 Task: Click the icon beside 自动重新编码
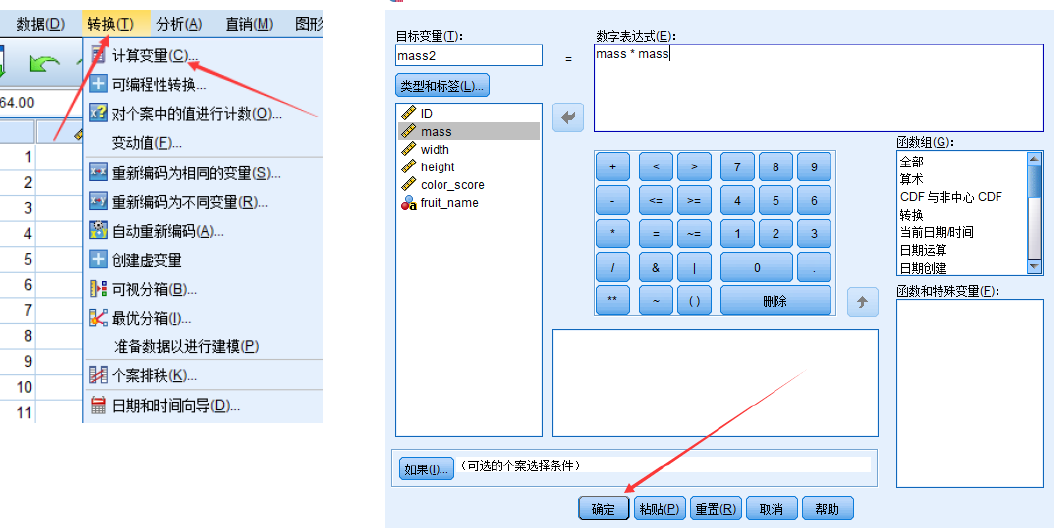[98, 230]
